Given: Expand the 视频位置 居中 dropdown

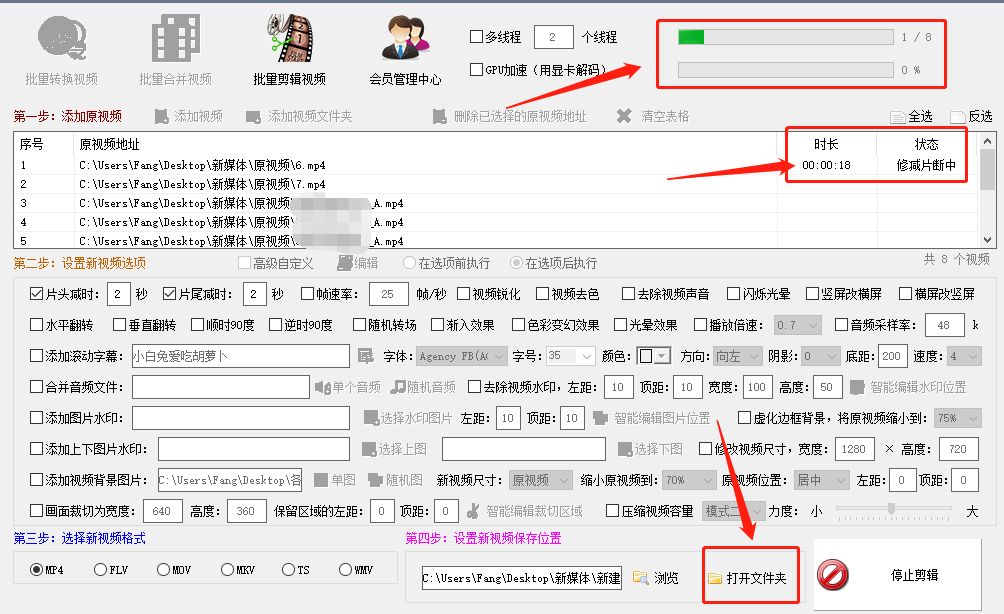Looking at the screenshot, I should pyautogui.click(x=821, y=481).
